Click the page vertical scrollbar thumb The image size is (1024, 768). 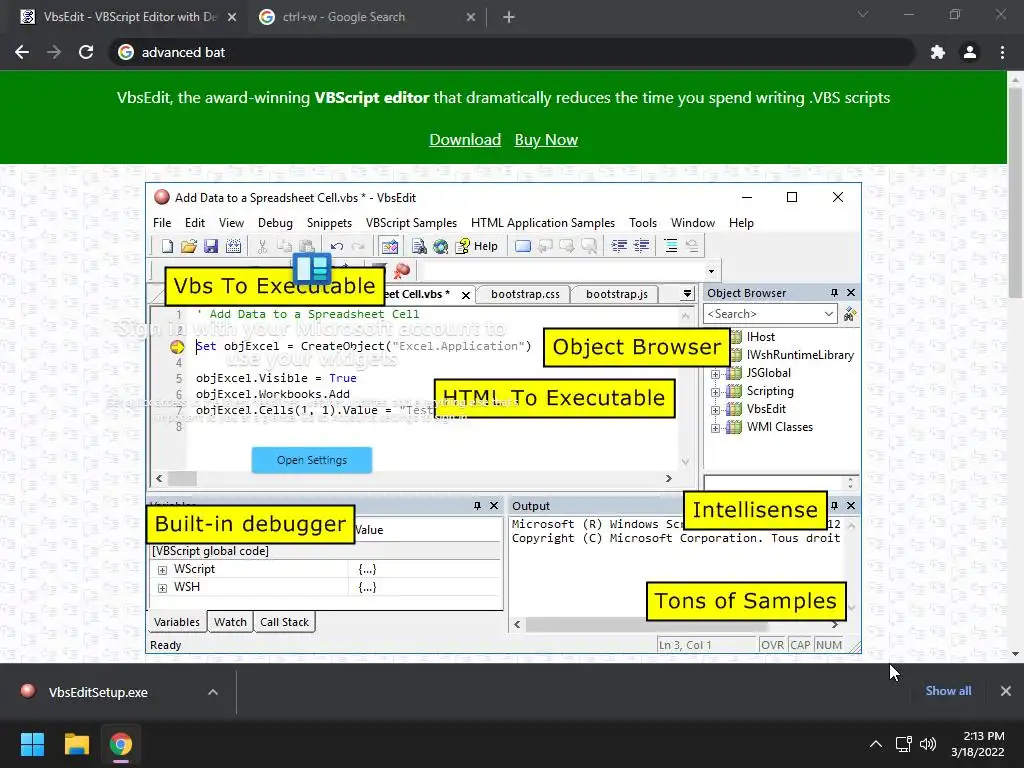pyautogui.click(x=1015, y=193)
